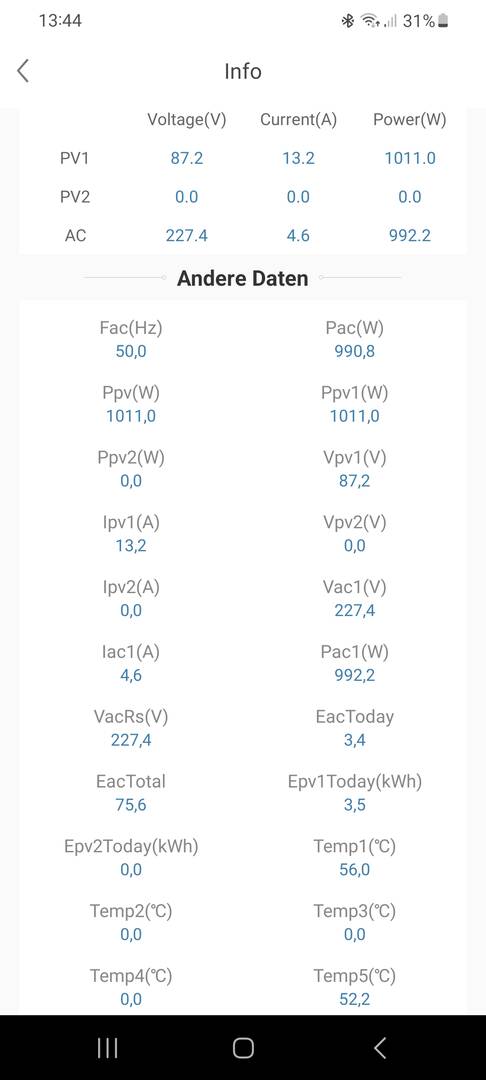This screenshot has height=1080, width=486.
Task: Tap the mobile signal strength icon
Action: click(x=390, y=22)
